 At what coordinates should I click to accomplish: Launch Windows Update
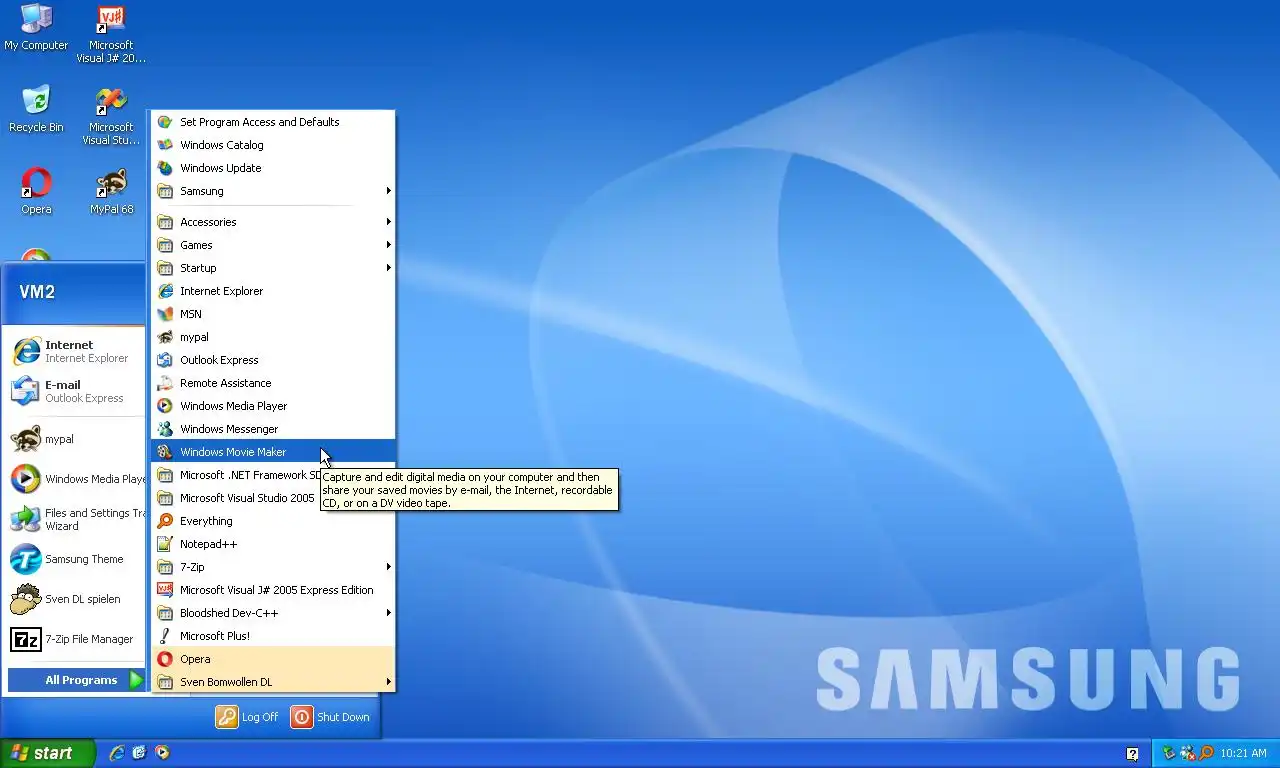(273, 168)
